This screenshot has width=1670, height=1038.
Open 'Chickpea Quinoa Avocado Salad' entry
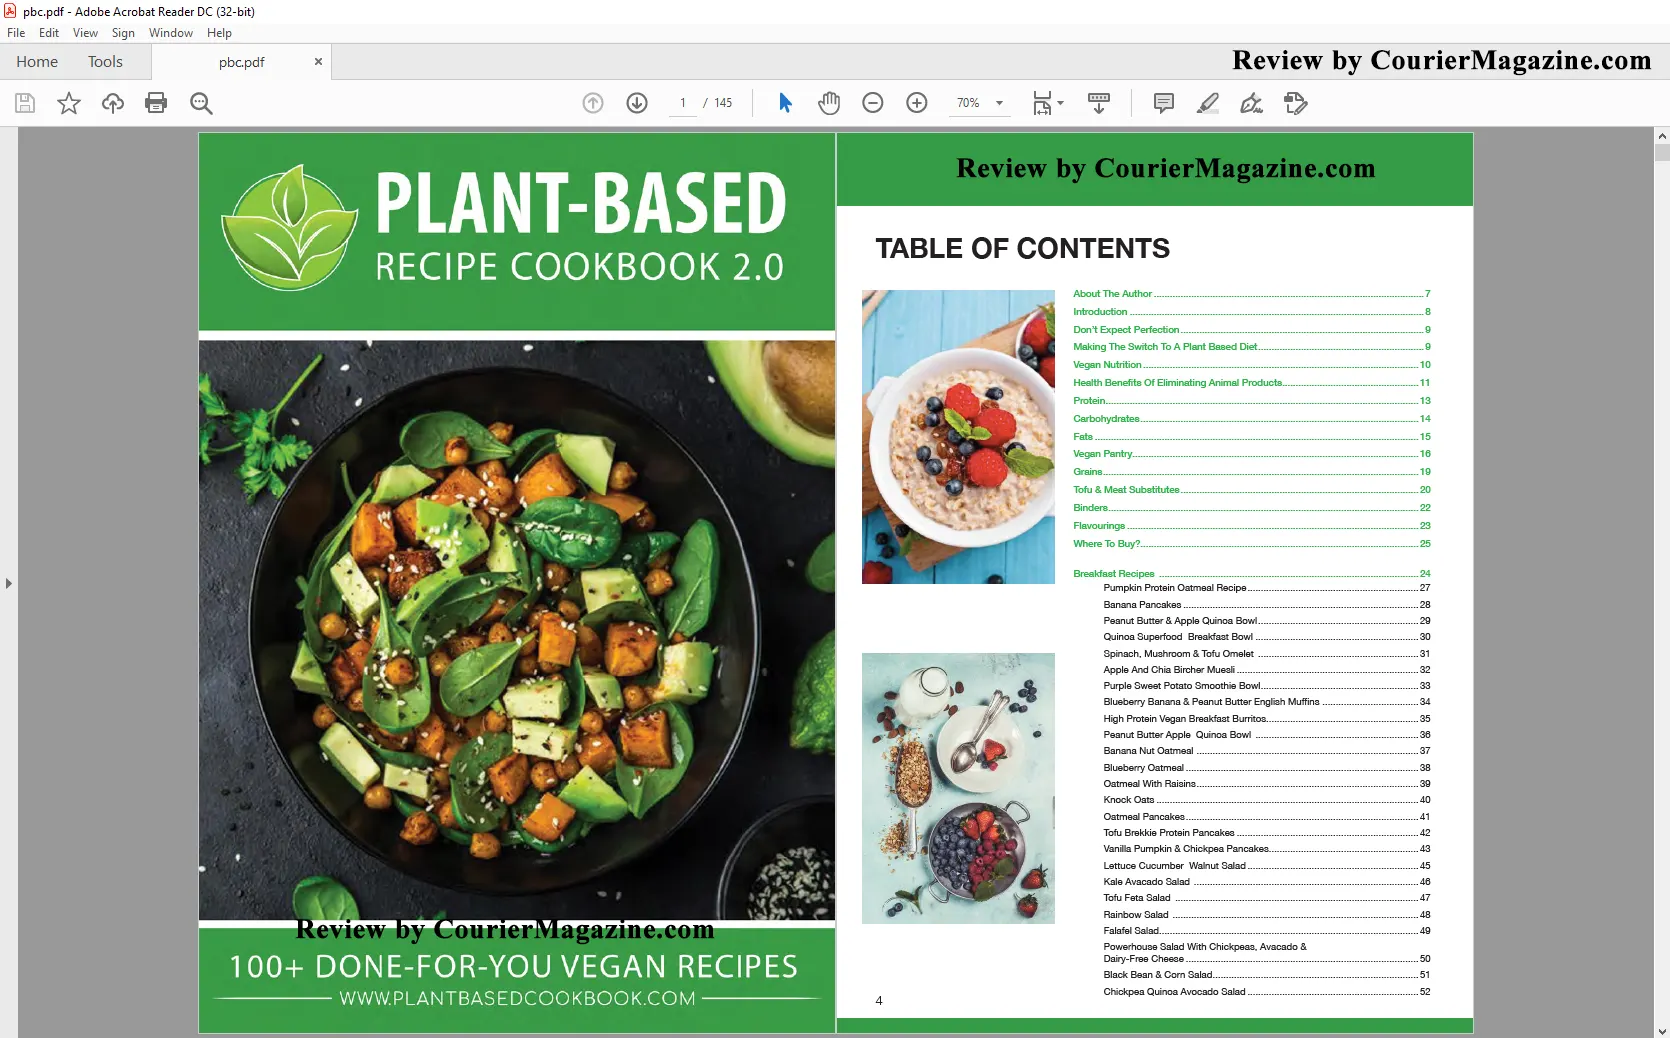(1267, 992)
